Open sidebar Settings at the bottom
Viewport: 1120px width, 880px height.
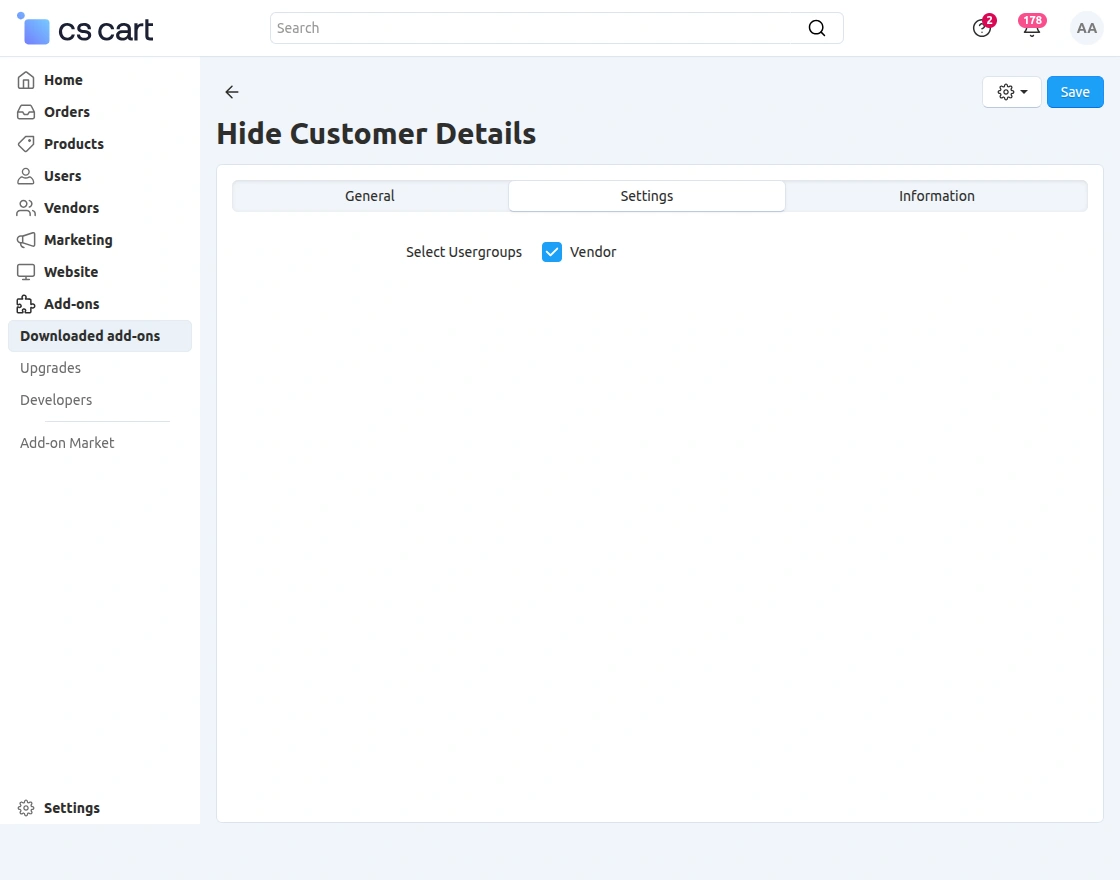[x=71, y=808]
